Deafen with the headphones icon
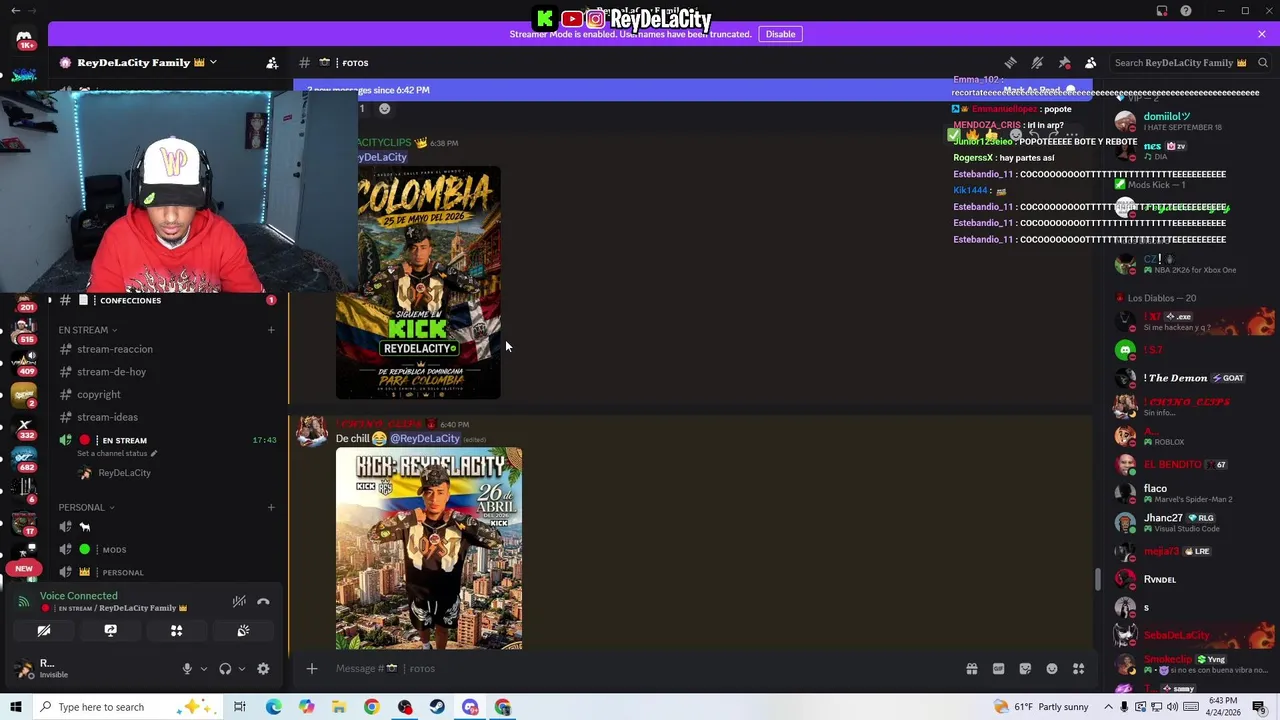Image resolution: width=1280 pixels, height=720 pixels. [225, 669]
